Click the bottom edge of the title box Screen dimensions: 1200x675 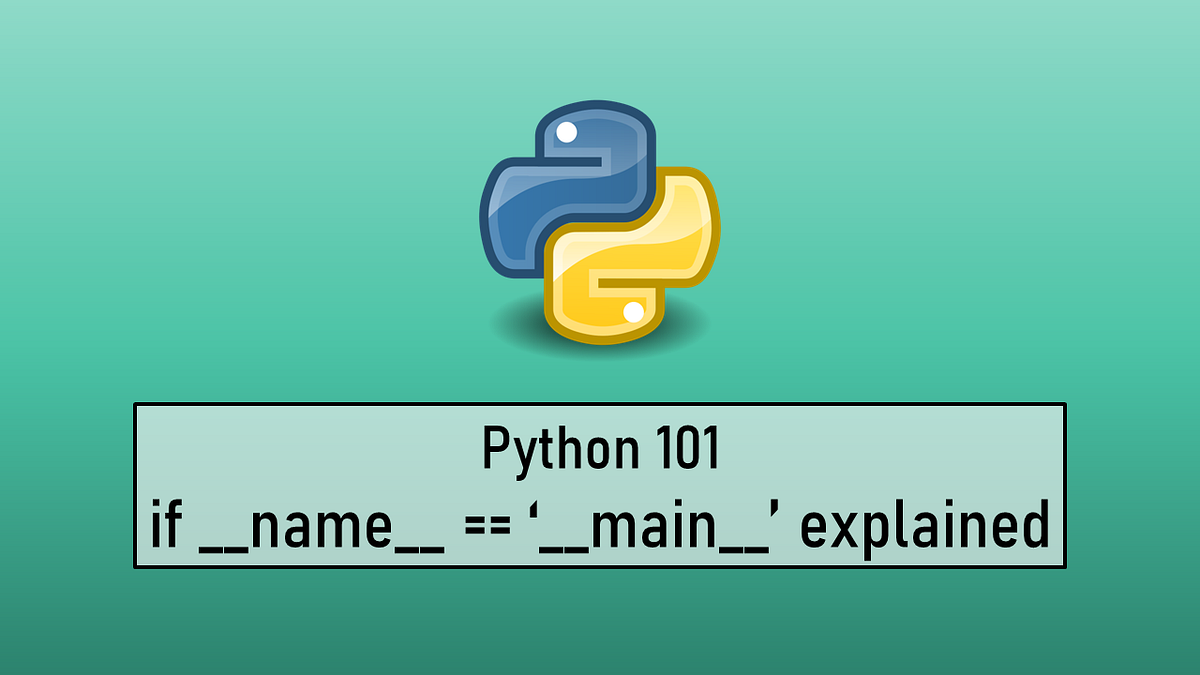600,566
